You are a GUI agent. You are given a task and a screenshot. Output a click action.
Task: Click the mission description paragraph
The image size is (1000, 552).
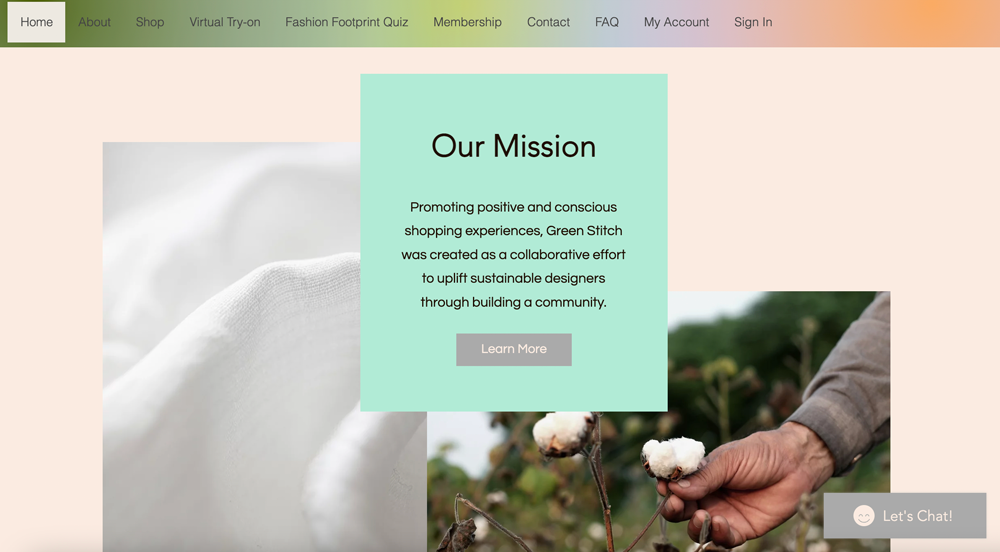pyautogui.click(x=513, y=254)
